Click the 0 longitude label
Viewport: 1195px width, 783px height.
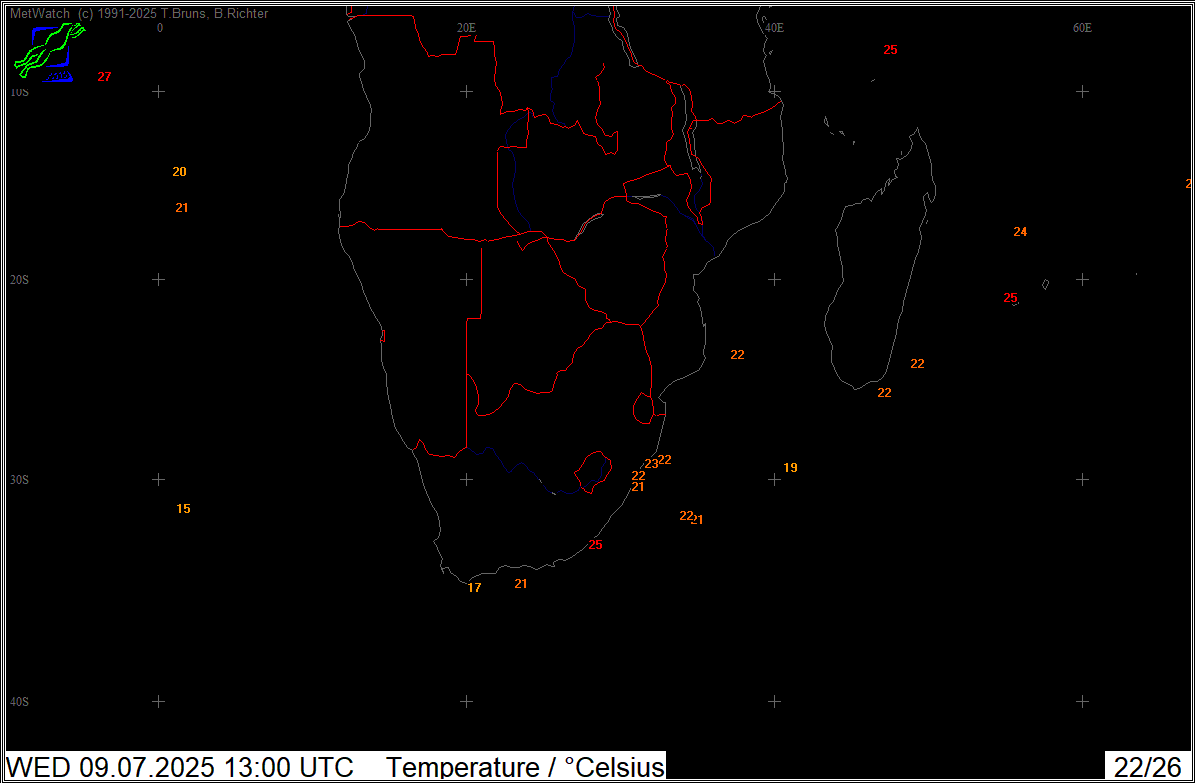pos(159,28)
